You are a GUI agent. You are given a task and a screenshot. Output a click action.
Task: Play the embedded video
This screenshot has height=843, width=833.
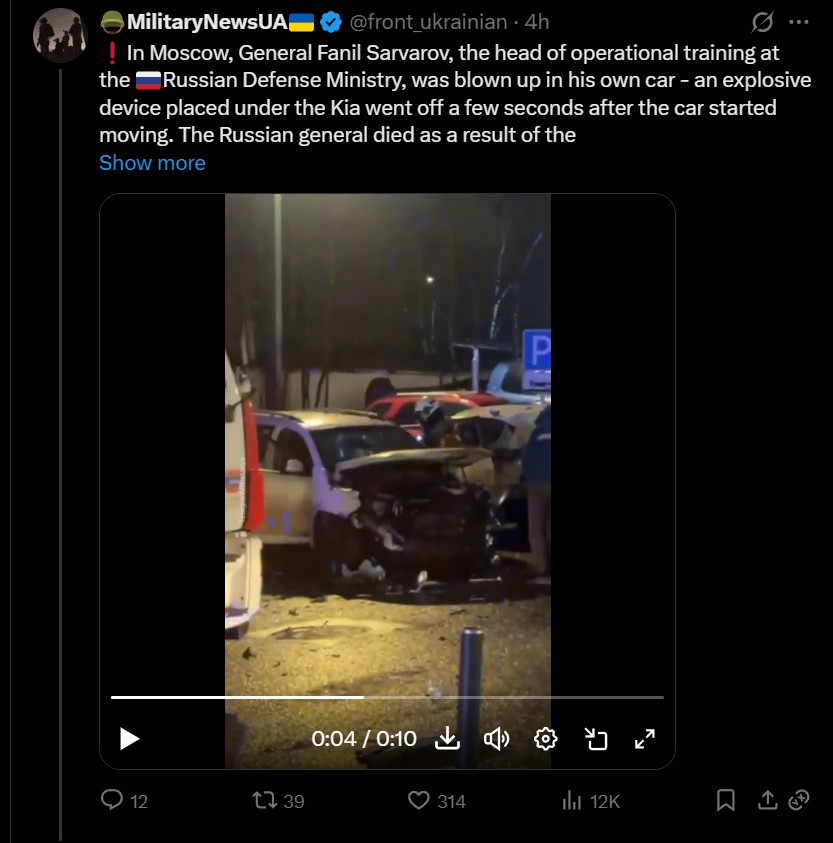[x=129, y=739]
